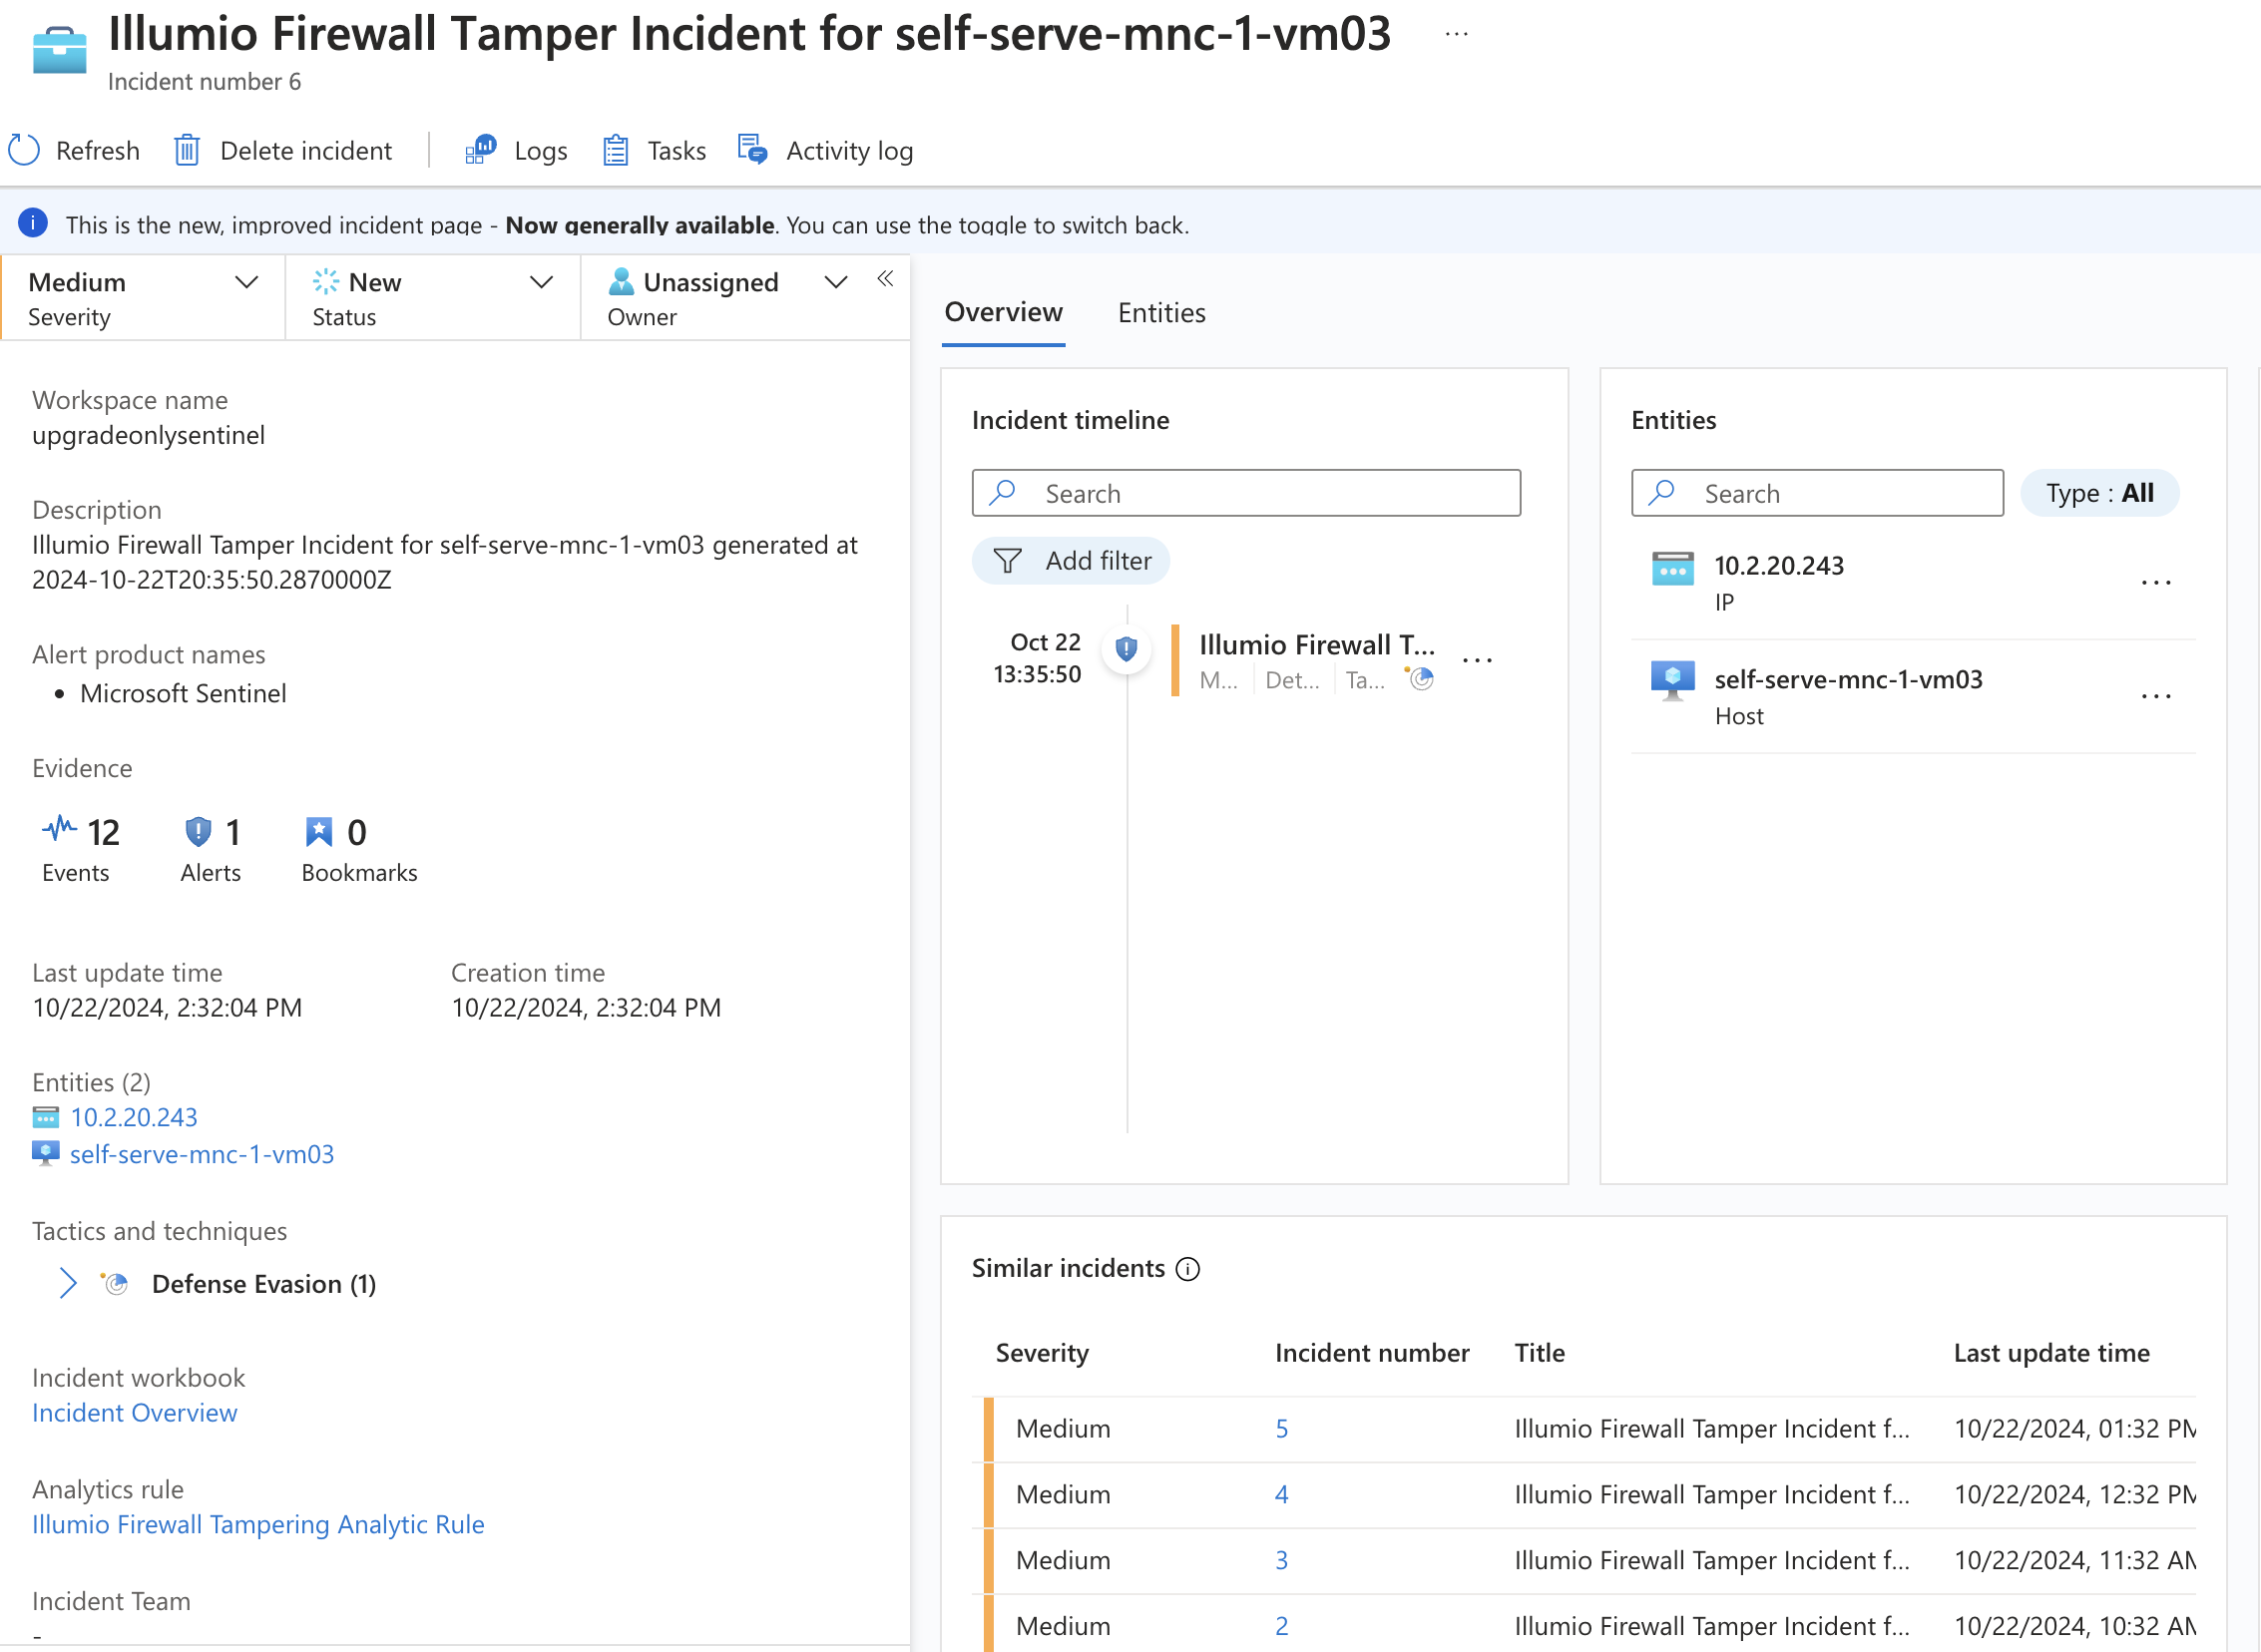Open the Type : All entity filter
This screenshot has width=2261, height=1652.
click(2099, 493)
